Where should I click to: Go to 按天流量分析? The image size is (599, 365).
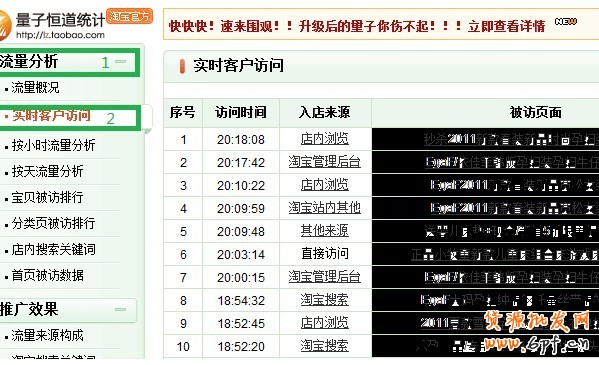coord(47,171)
